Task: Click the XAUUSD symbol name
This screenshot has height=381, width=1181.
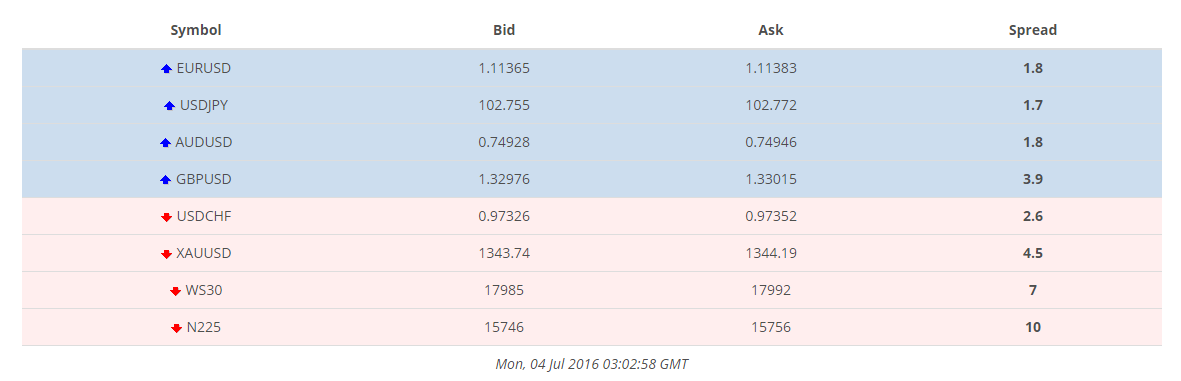Action: click(203, 254)
